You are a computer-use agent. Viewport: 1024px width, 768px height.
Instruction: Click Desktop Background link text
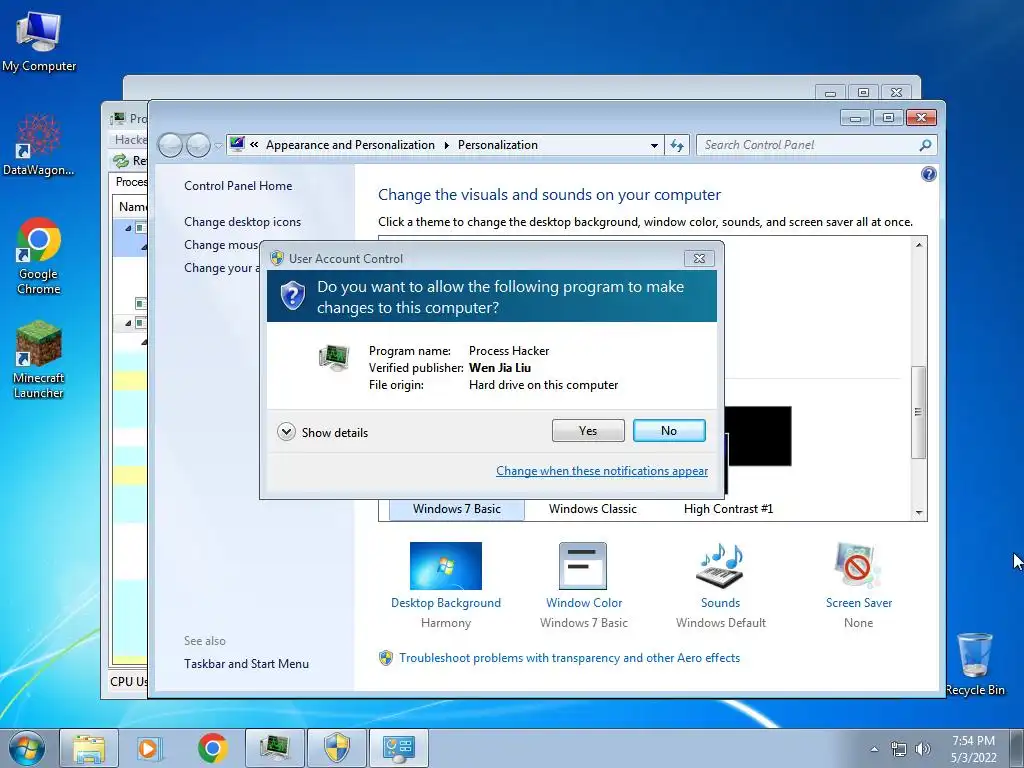click(446, 603)
